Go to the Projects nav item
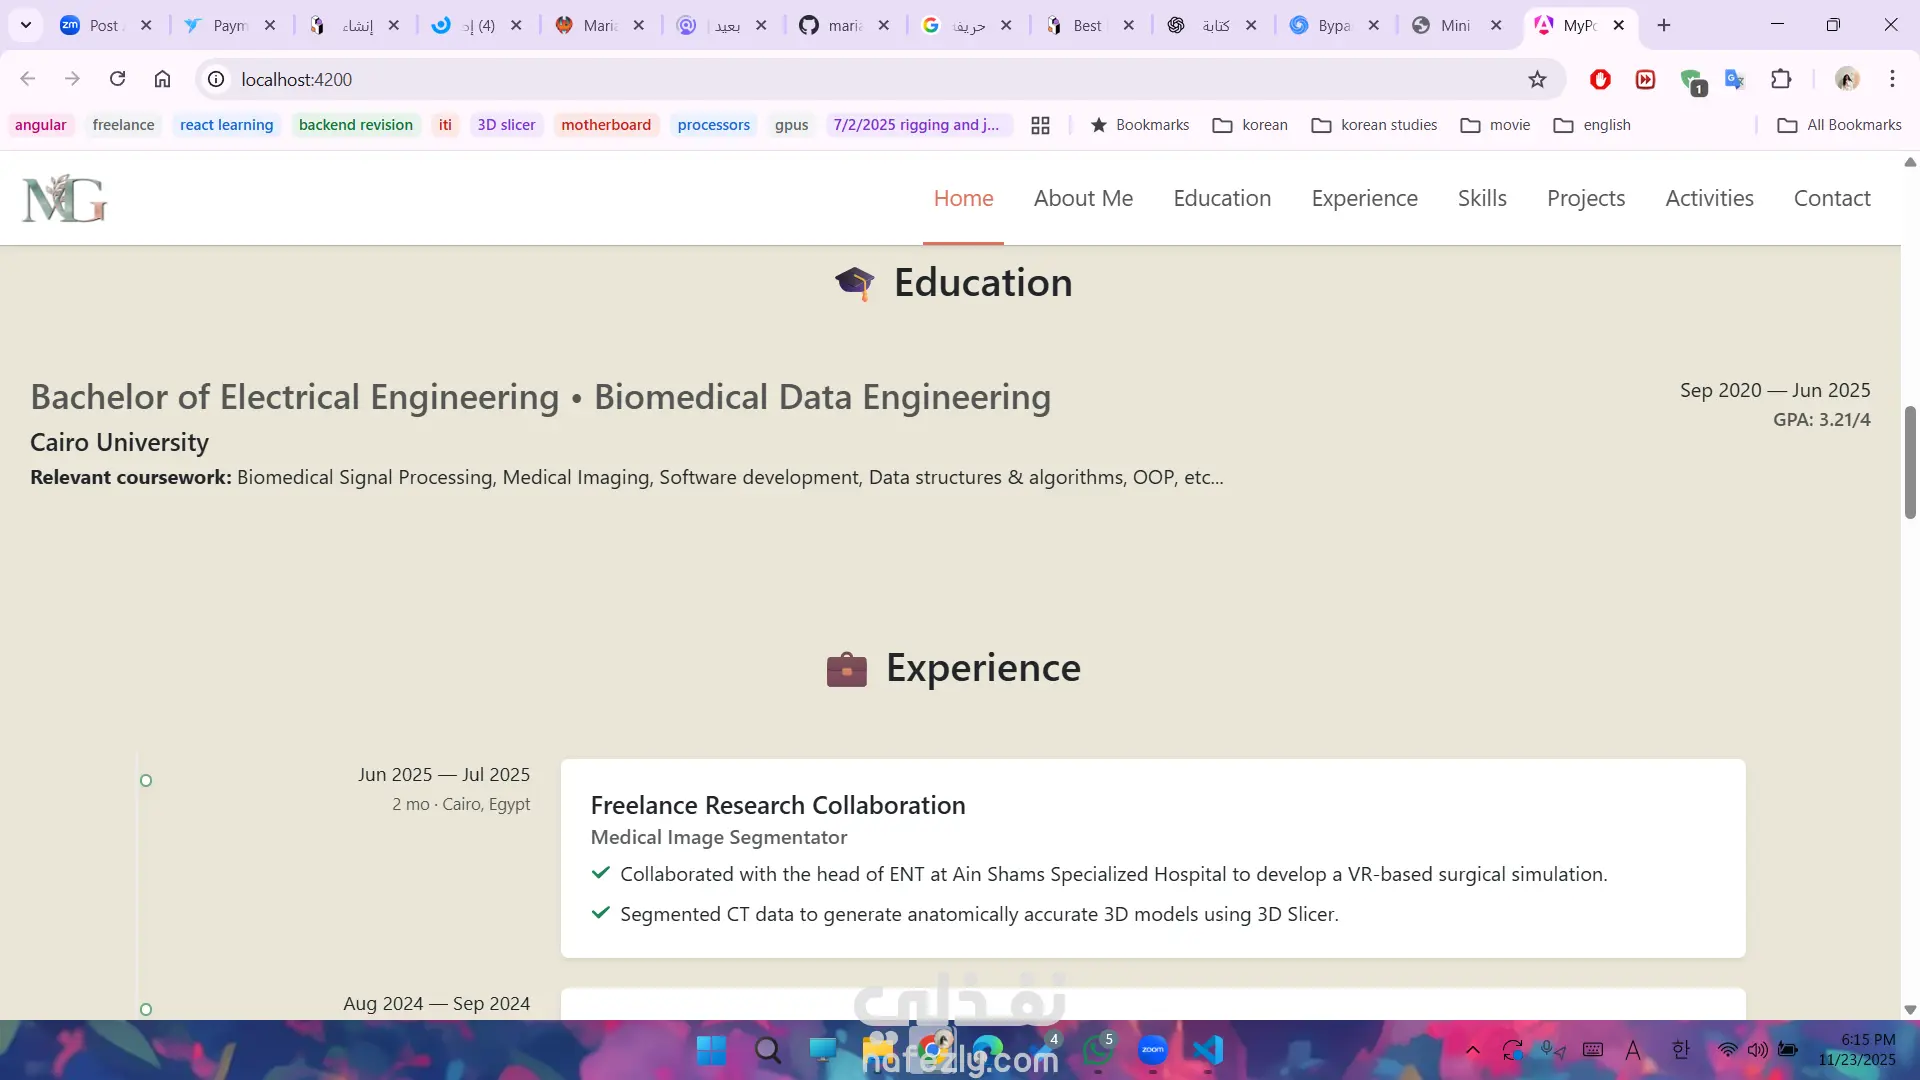 (1585, 198)
